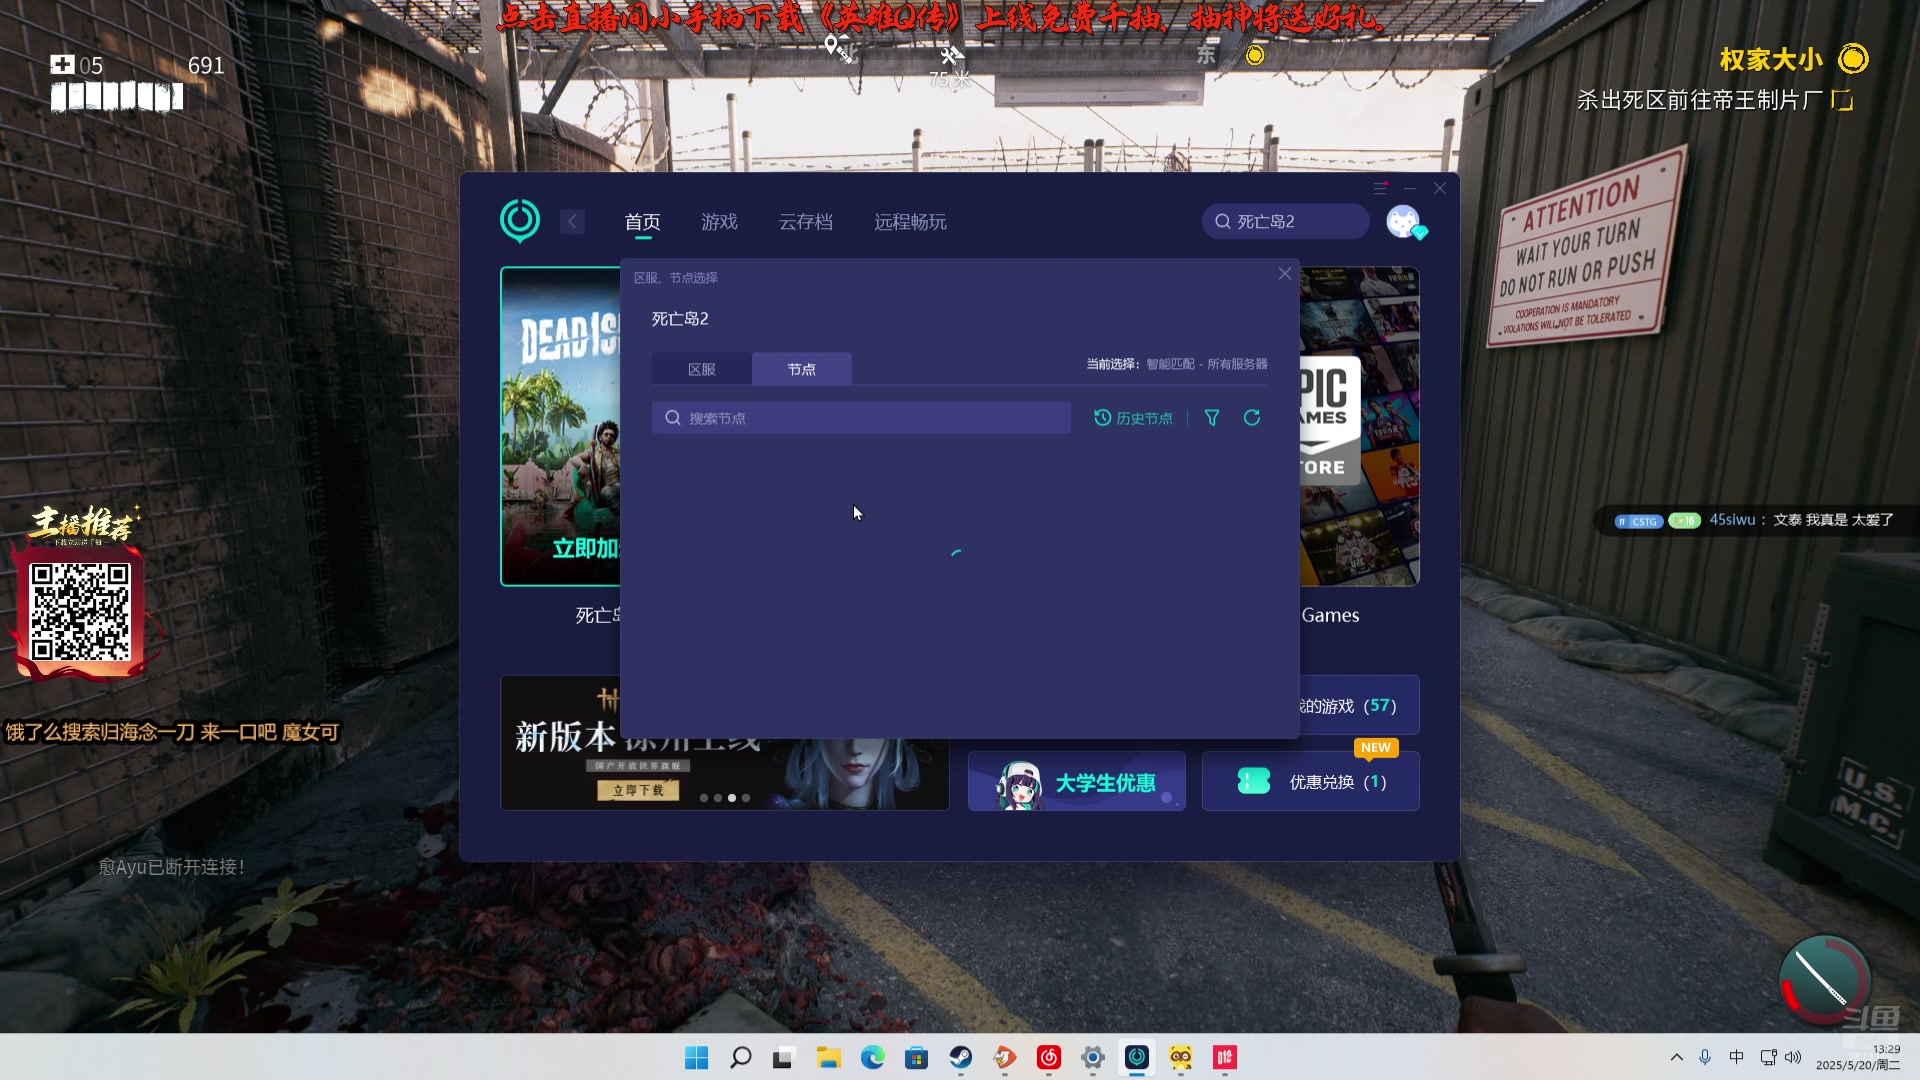Select the 区服 tab in the dialog

[702, 369]
